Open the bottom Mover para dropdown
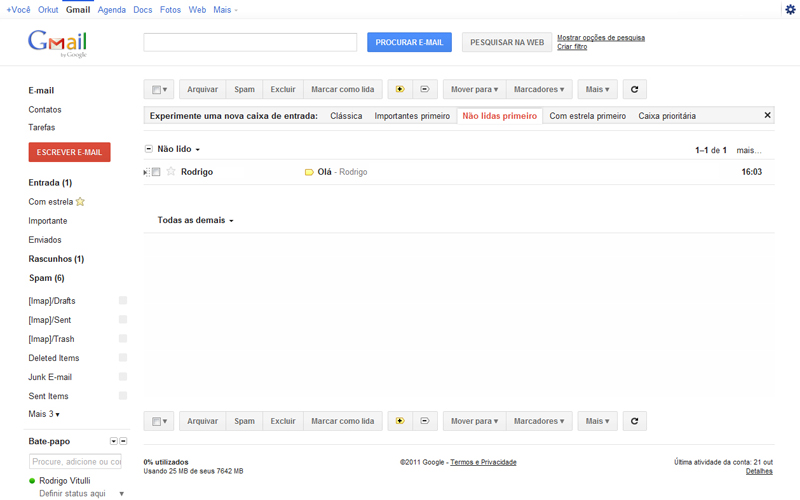Image resolution: width=800 pixels, height=500 pixels. click(474, 421)
